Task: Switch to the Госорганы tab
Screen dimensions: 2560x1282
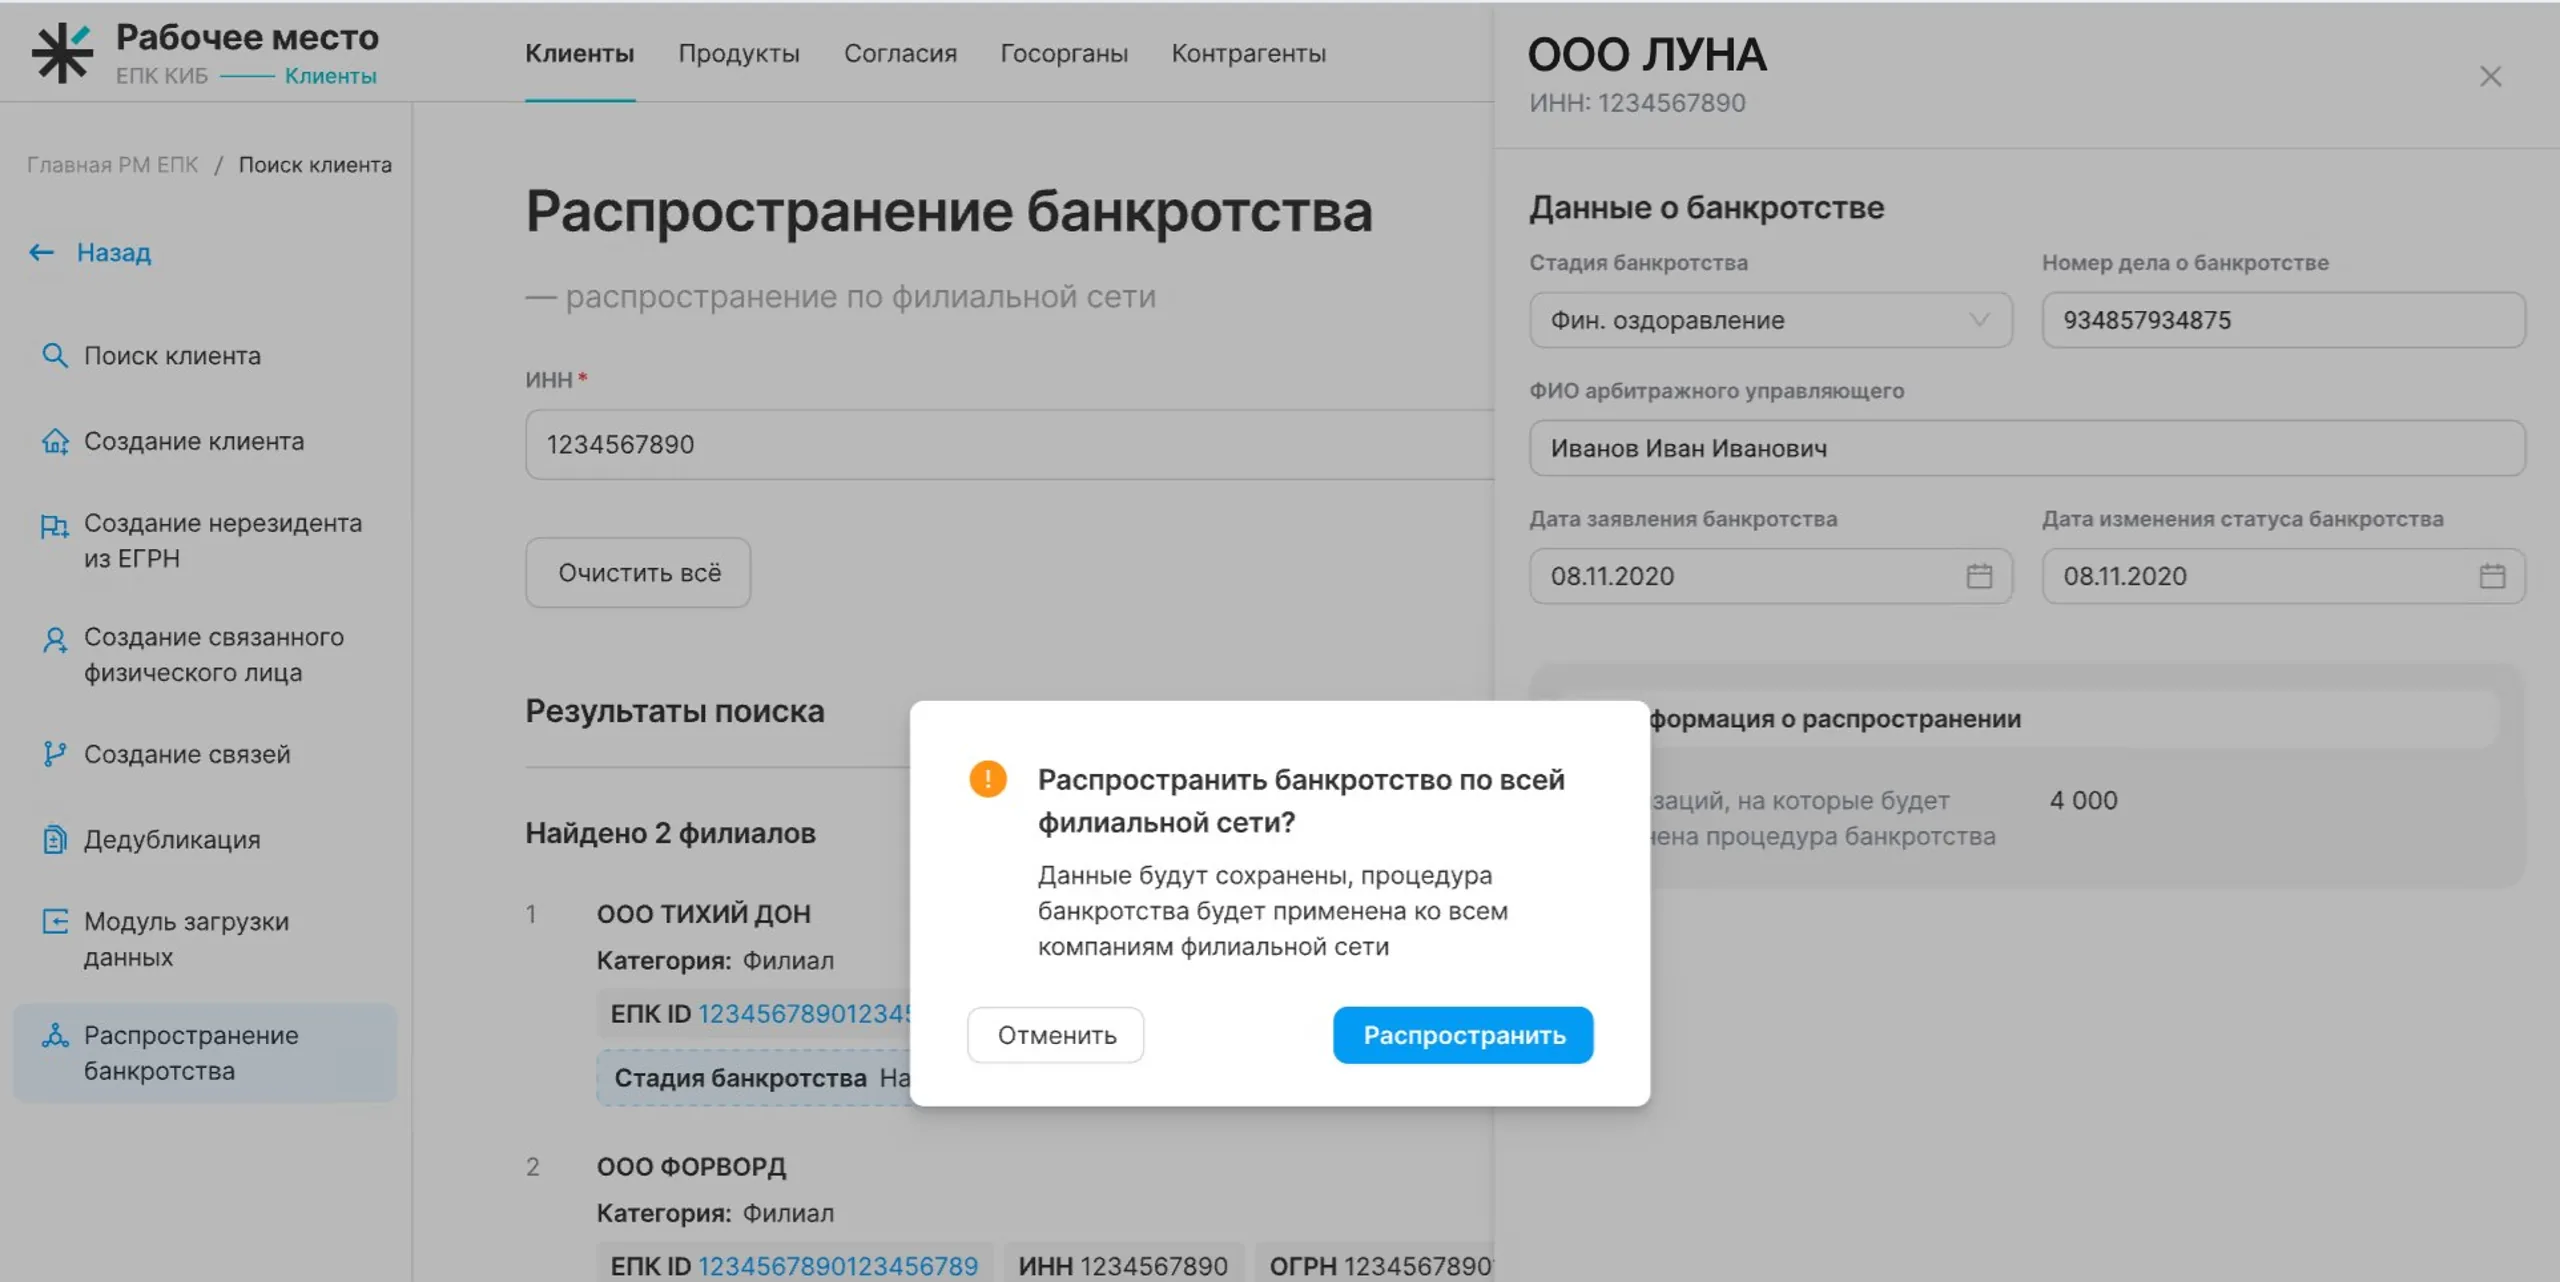Action: click(x=1064, y=53)
